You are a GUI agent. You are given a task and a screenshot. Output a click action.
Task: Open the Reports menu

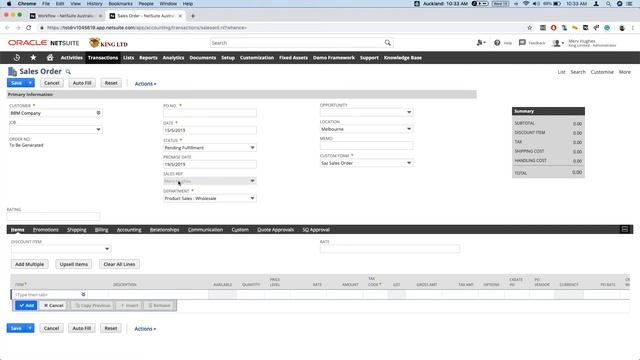[x=148, y=58]
